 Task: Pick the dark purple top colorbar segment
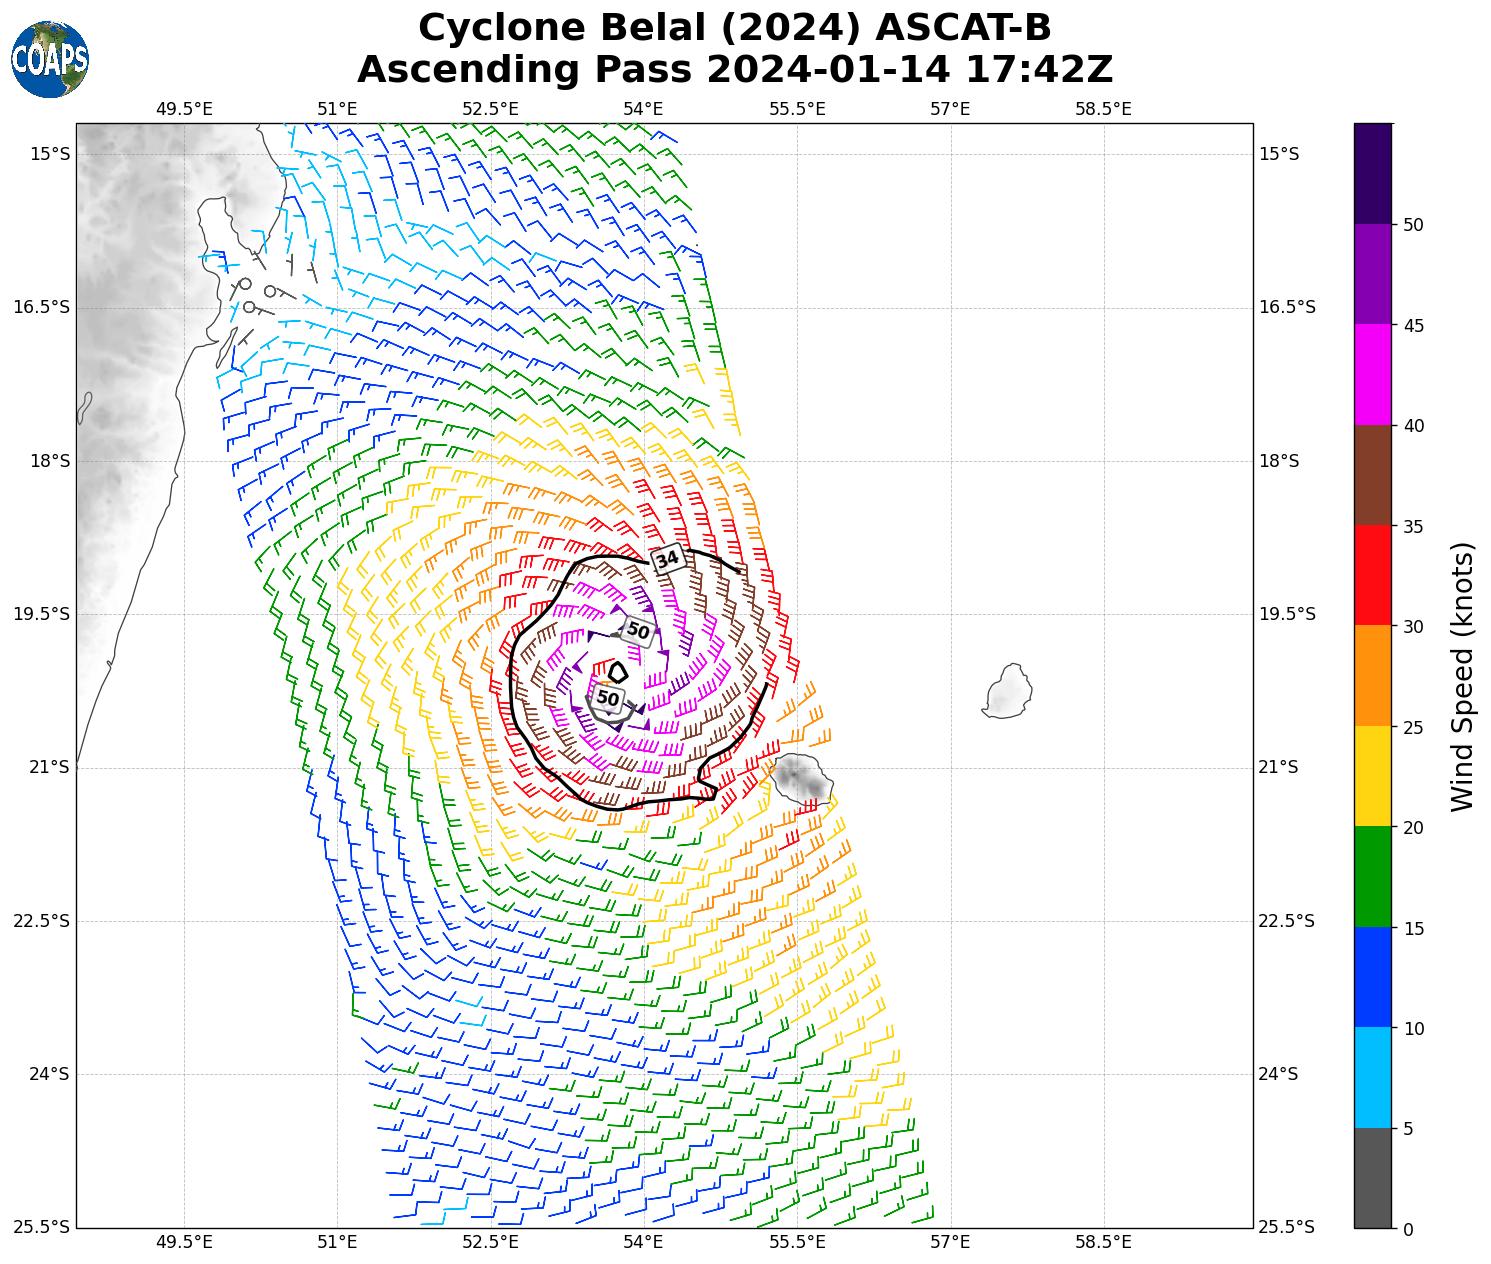tap(1372, 173)
